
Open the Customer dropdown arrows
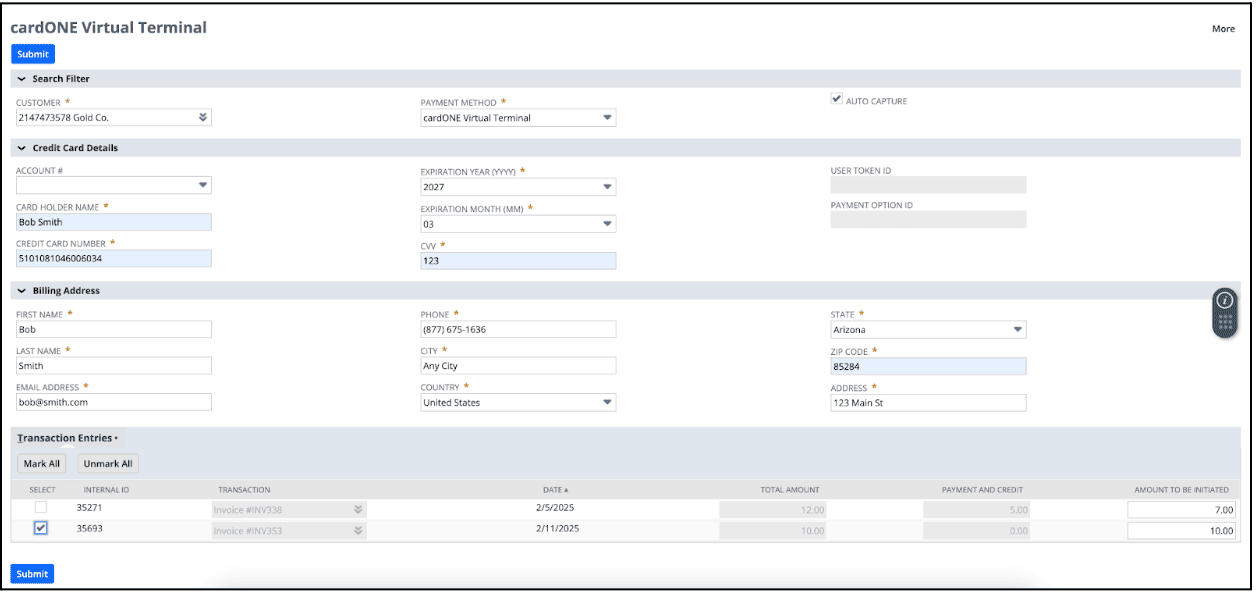203,117
